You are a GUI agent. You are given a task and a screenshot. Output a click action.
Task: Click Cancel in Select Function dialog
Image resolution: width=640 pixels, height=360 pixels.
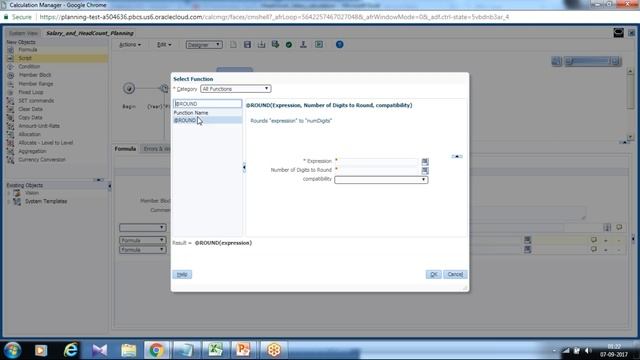coord(455,274)
